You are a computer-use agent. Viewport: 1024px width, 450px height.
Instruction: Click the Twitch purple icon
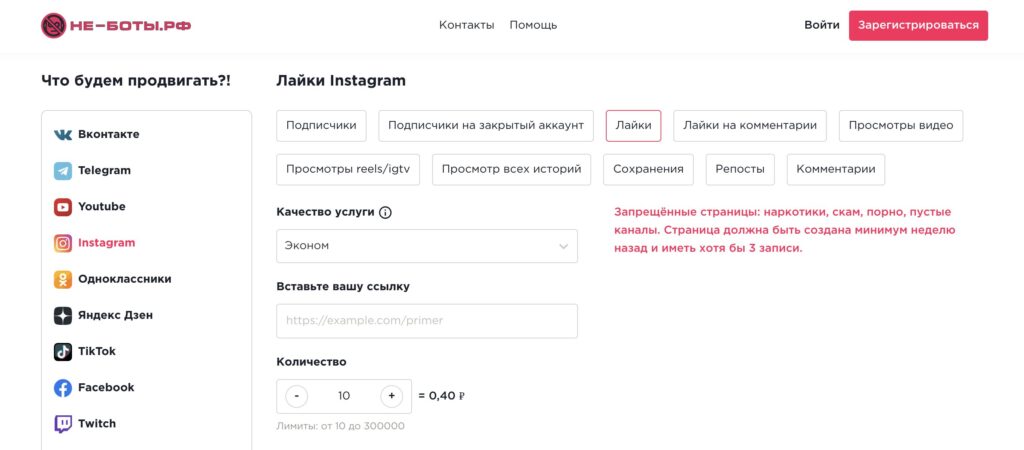(x=63, y=424)
